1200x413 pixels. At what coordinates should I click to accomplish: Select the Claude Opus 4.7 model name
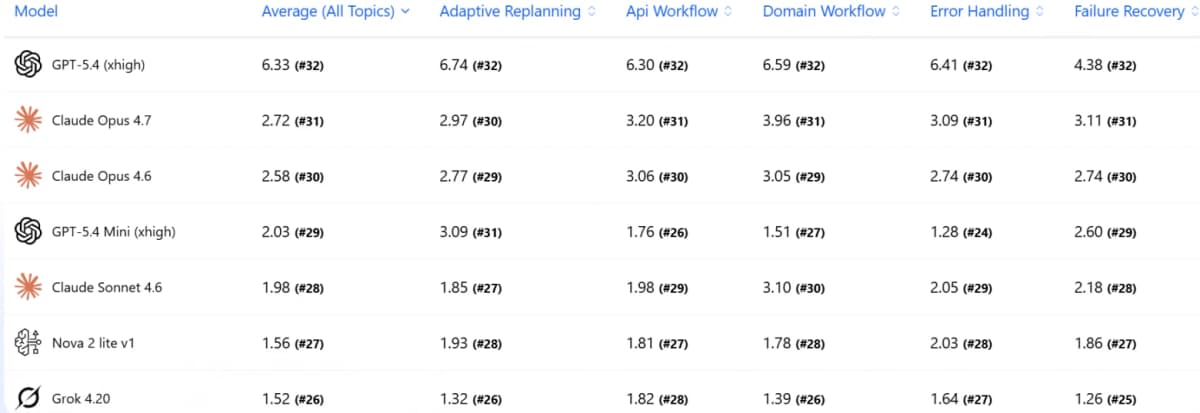point(101,121)
